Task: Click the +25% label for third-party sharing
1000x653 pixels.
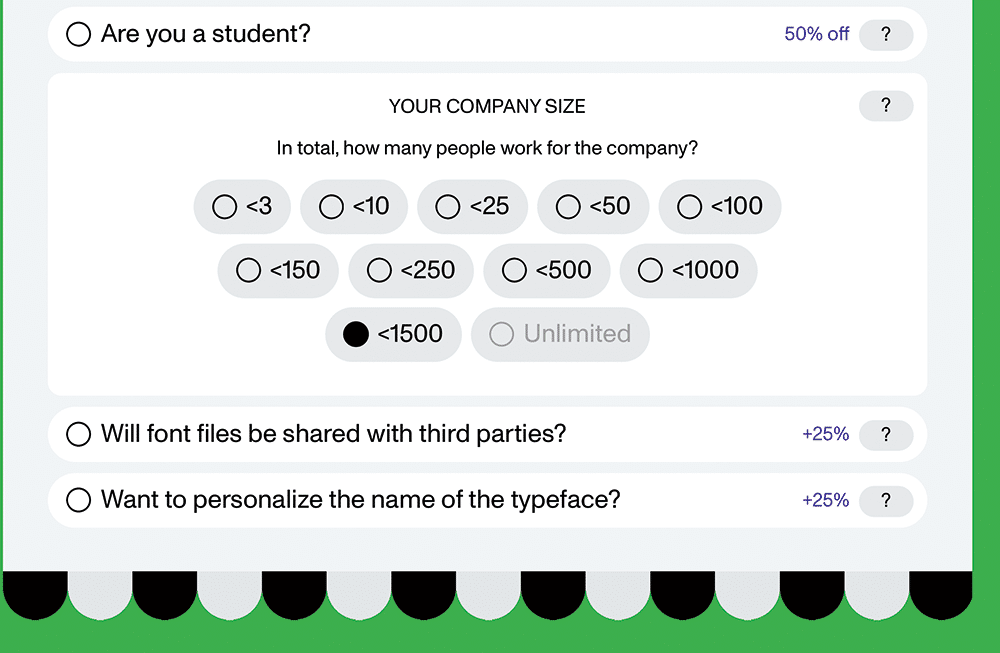Action: tap(825, 435)
